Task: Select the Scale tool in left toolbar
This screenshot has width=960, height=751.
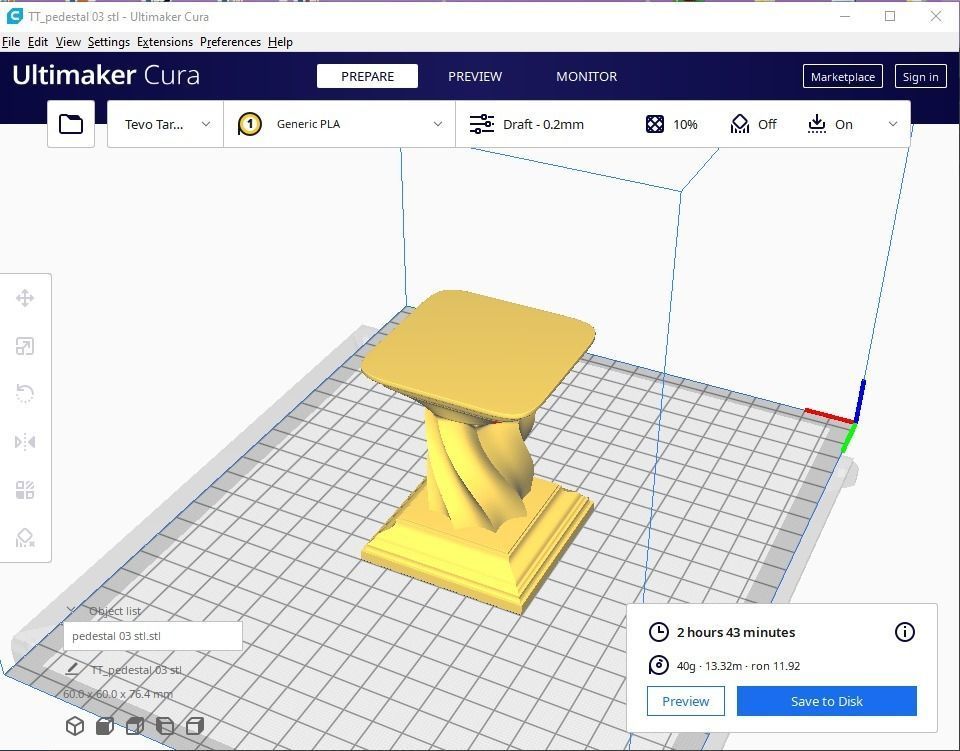Action: [x=24, y=346]
